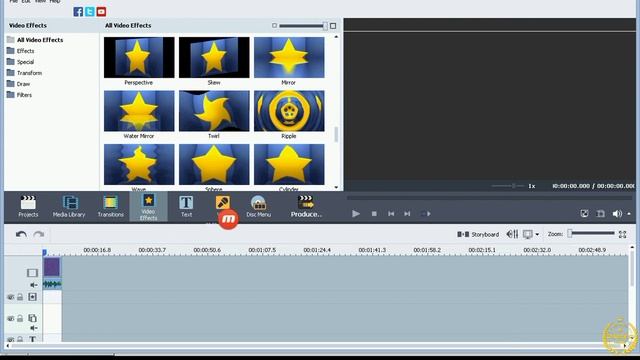This screenshot has width=640, height=360.
Task: Toggle visibility of the video overlay track
Action: coord(11,318)
